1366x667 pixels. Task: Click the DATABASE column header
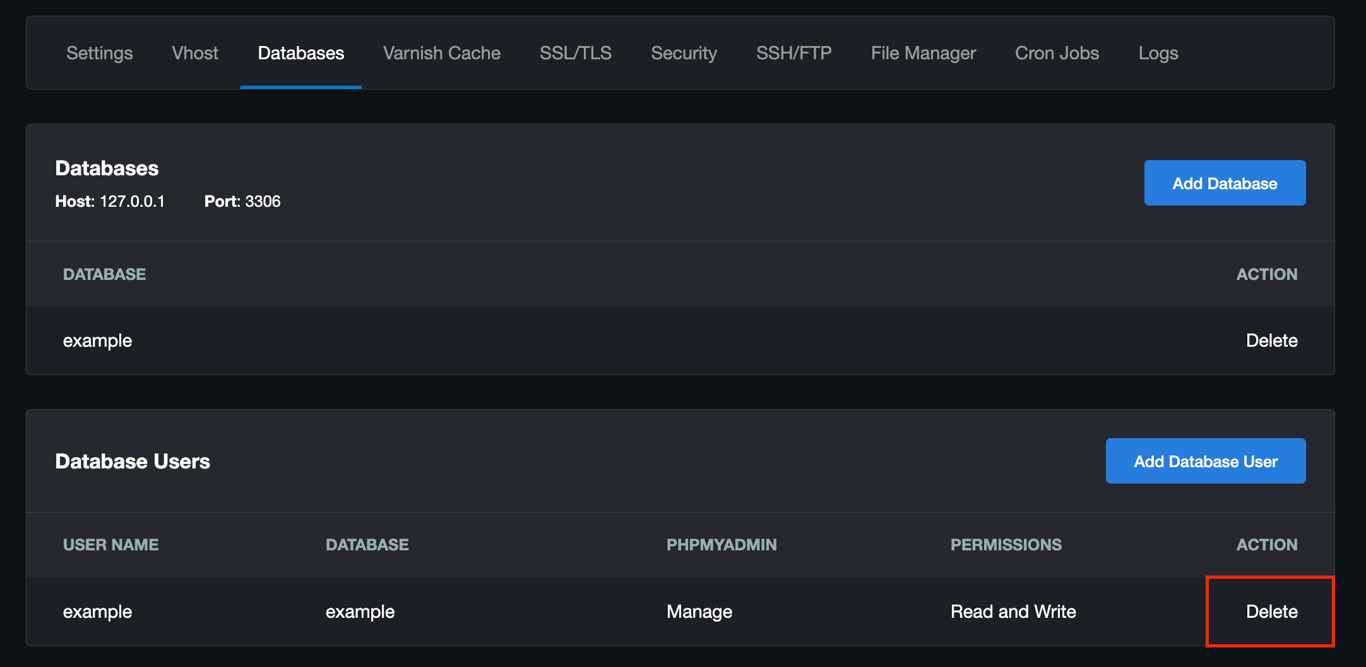[x=366, y=544]
